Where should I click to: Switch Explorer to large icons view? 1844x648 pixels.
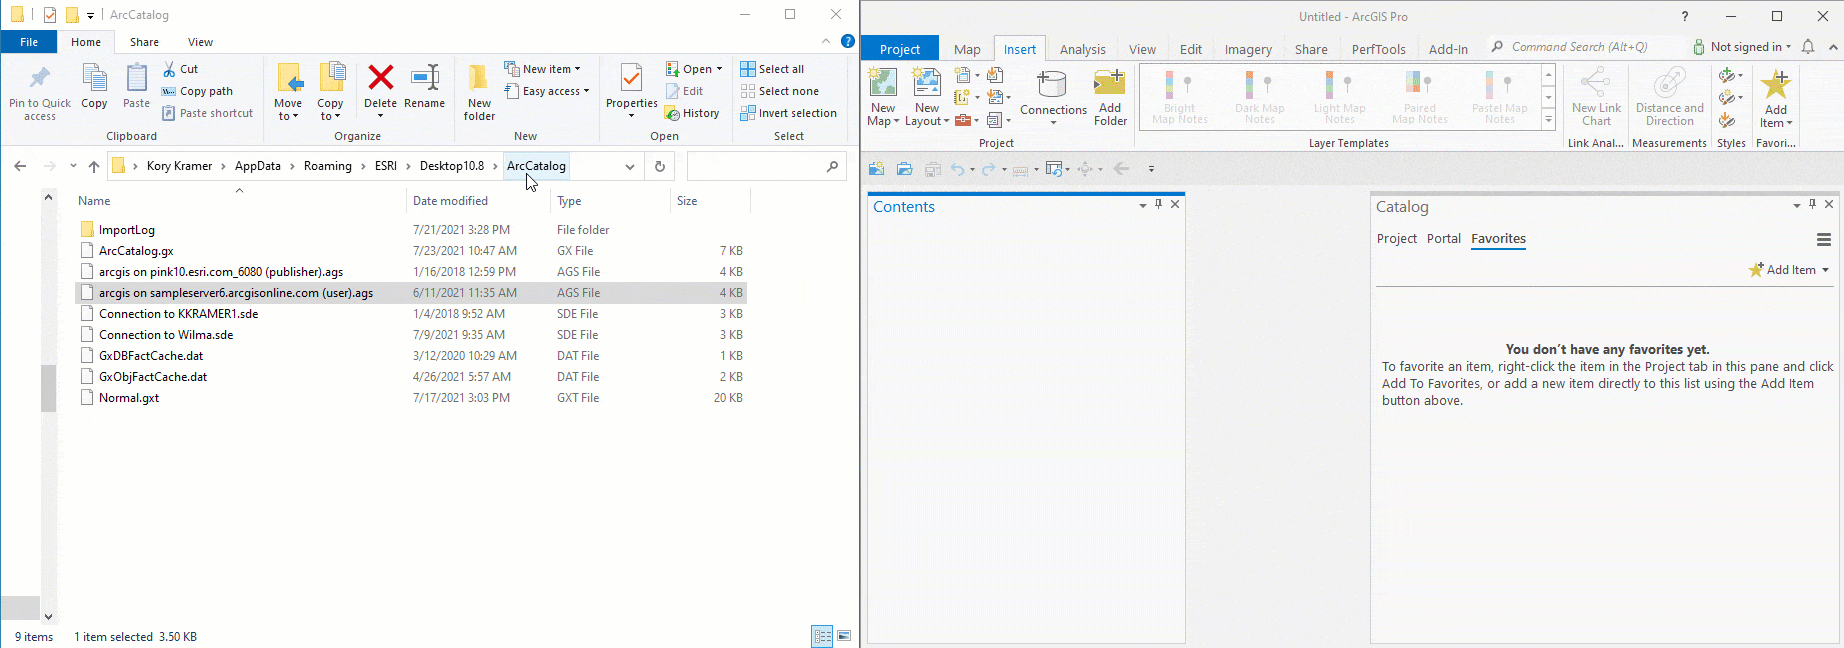pyautogui.click(x=845, y=636)
